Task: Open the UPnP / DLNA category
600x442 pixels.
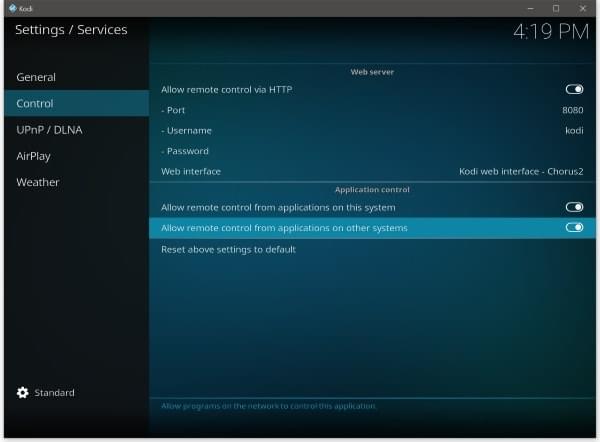Action: click(47, 130)
